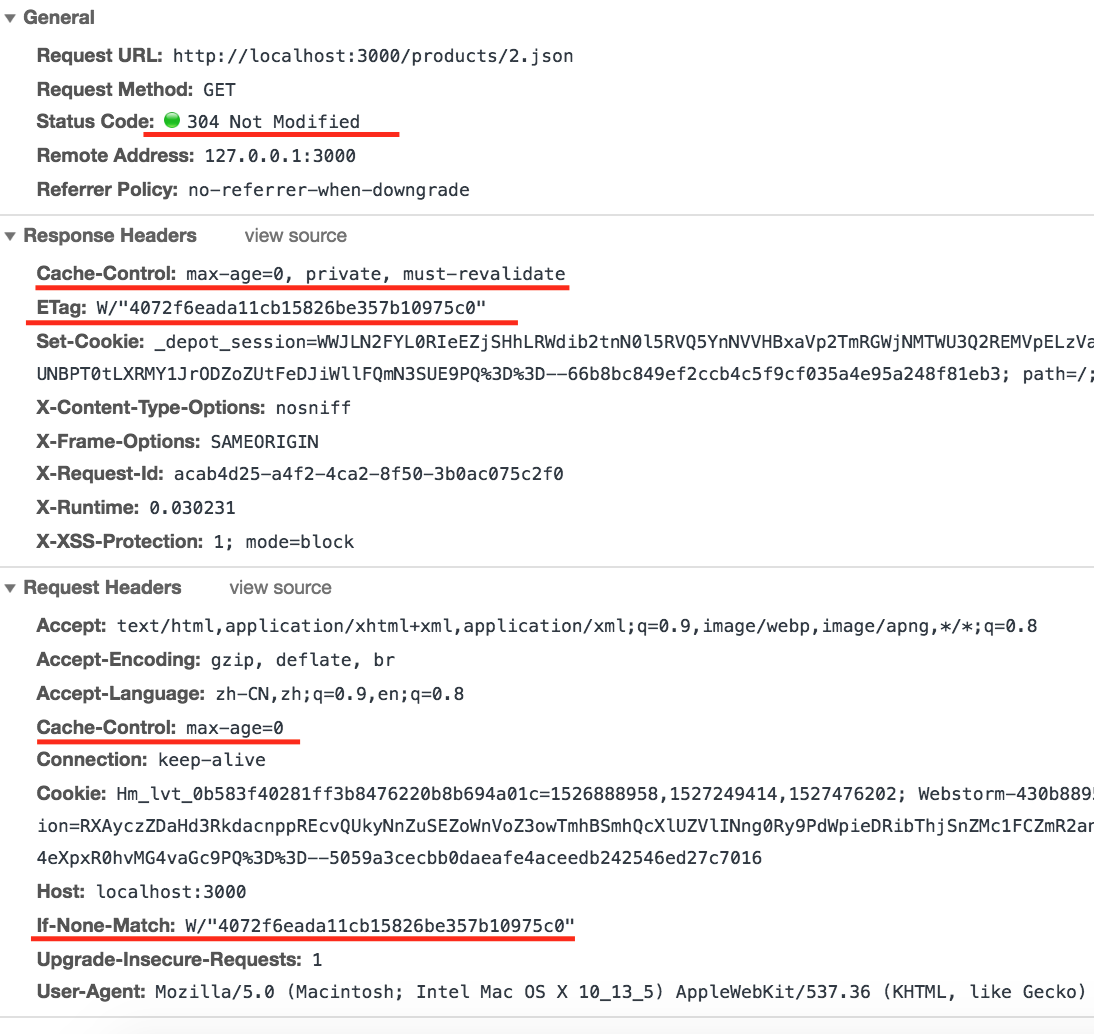Viewport: 1094px width, 1034px height.
Task: Click the User-Agent header value
Action: [620, 992]
